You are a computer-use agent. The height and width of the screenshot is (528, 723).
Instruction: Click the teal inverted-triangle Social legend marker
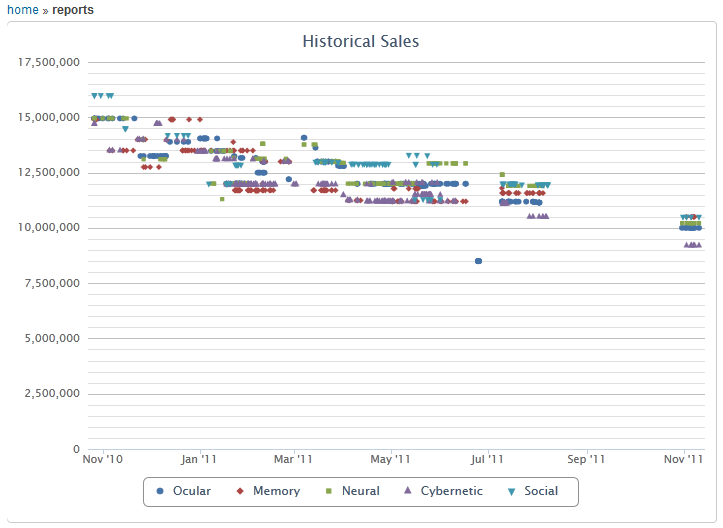click(512, 491)
